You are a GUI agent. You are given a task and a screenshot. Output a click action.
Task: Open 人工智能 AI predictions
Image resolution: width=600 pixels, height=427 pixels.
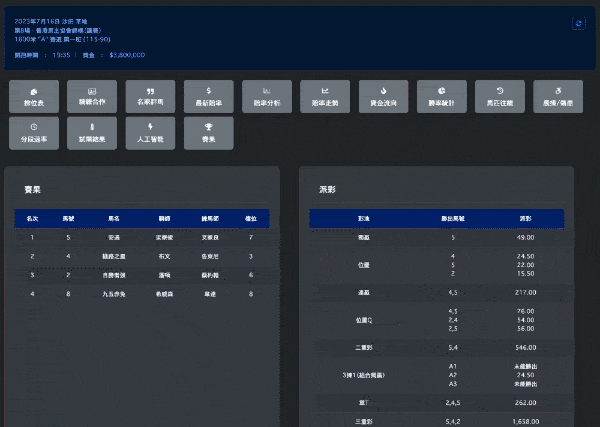tap(151, 133)
